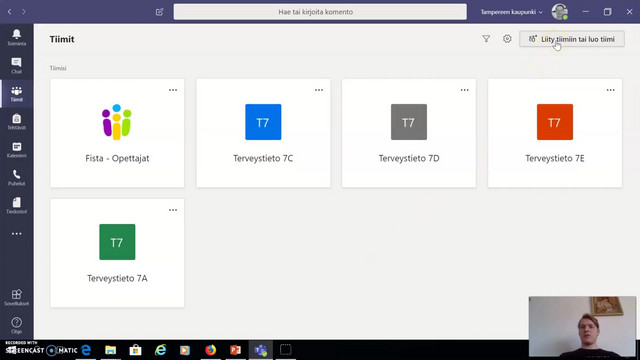640x360 pixels.
Task: Click the Tiimisi section label
Action: click(58, 68)
